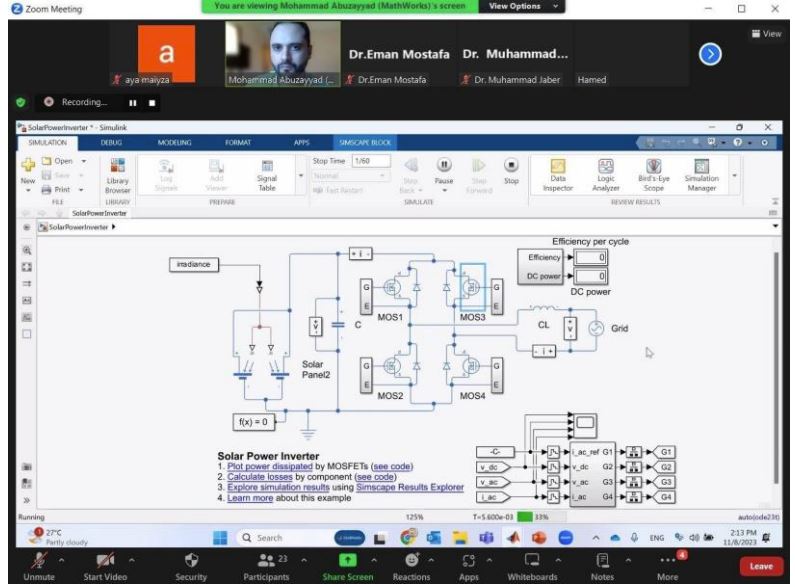Image resolution: width=795 pixels, height=587 pixels.
Task: Leave the Zoom meeting
Action: pyautogui.click(x=761, y=566)
